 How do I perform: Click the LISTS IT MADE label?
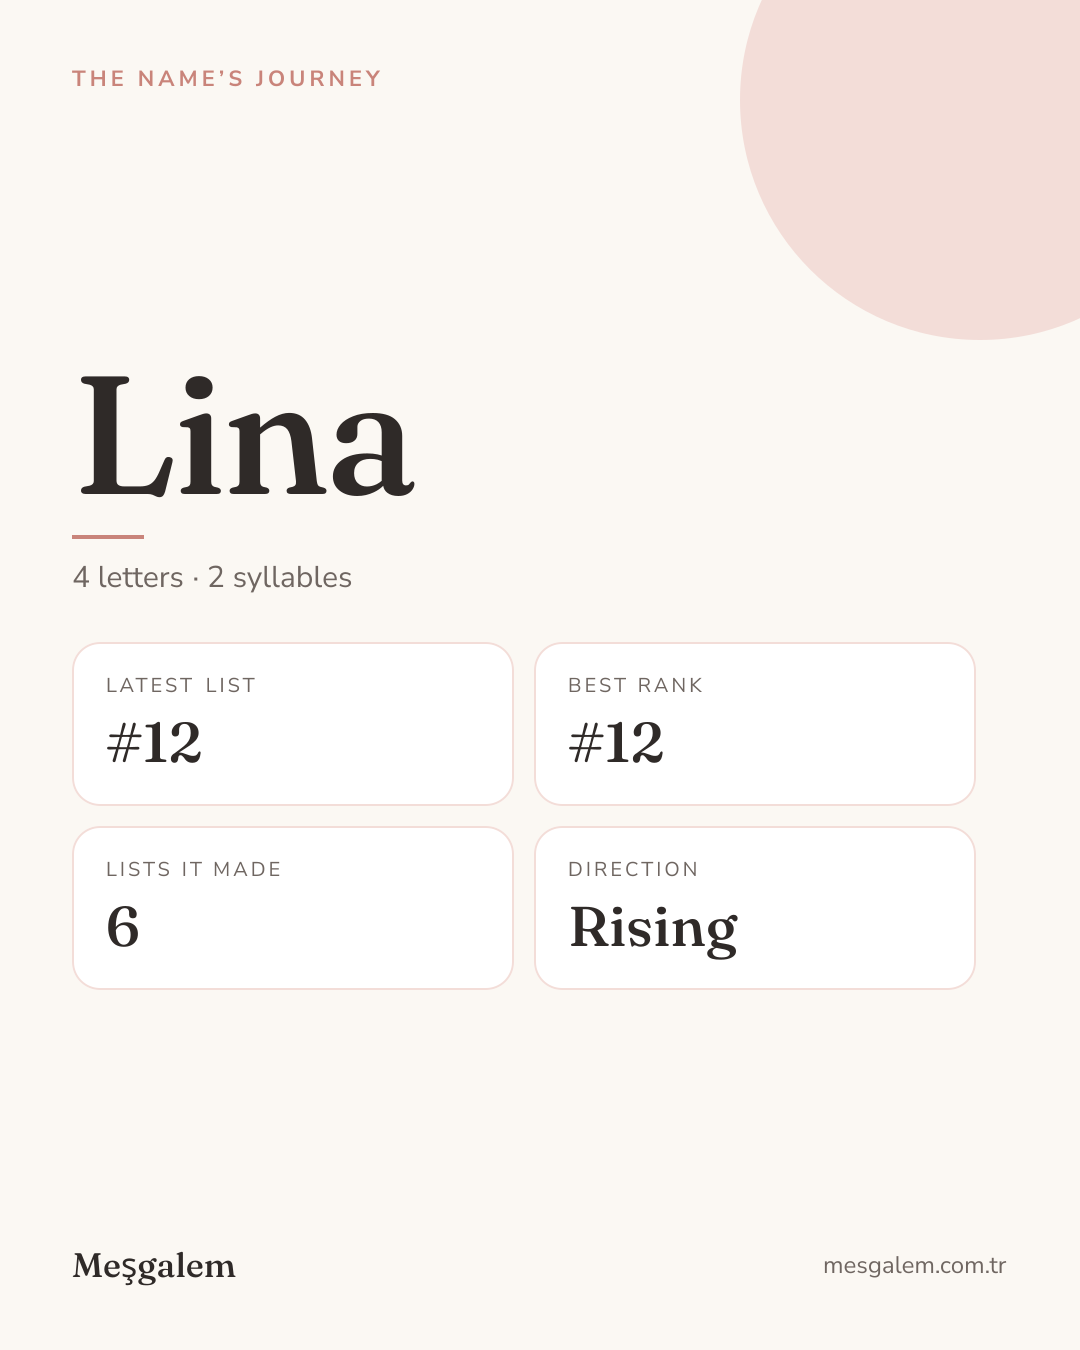194,870
